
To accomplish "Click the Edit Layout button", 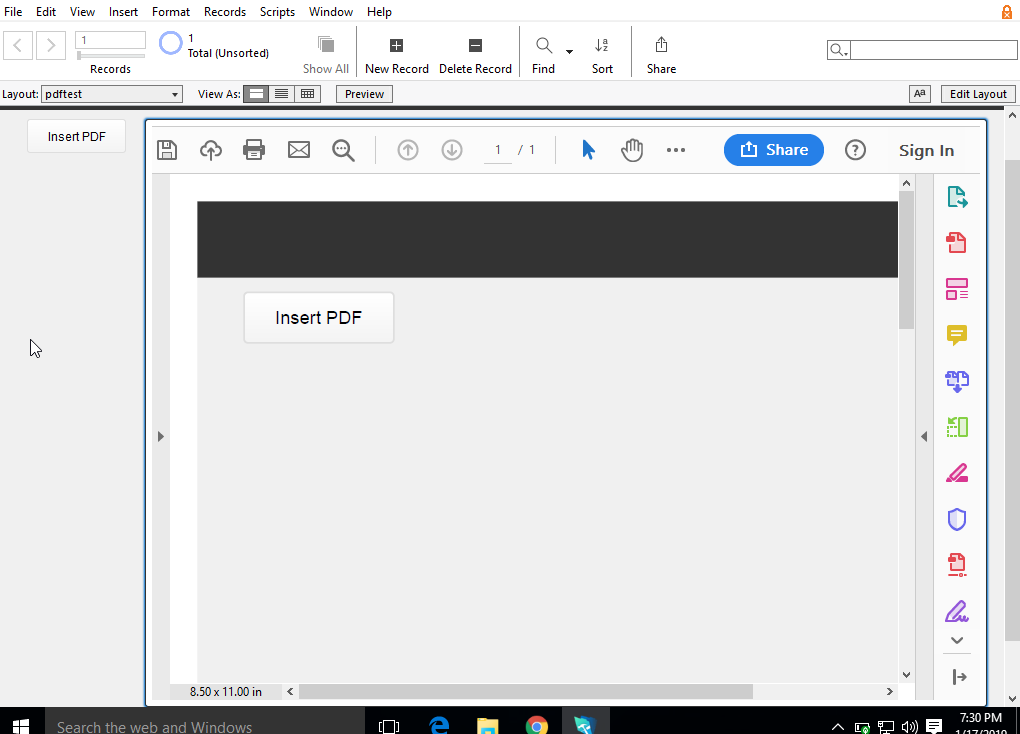I will 977,94.
